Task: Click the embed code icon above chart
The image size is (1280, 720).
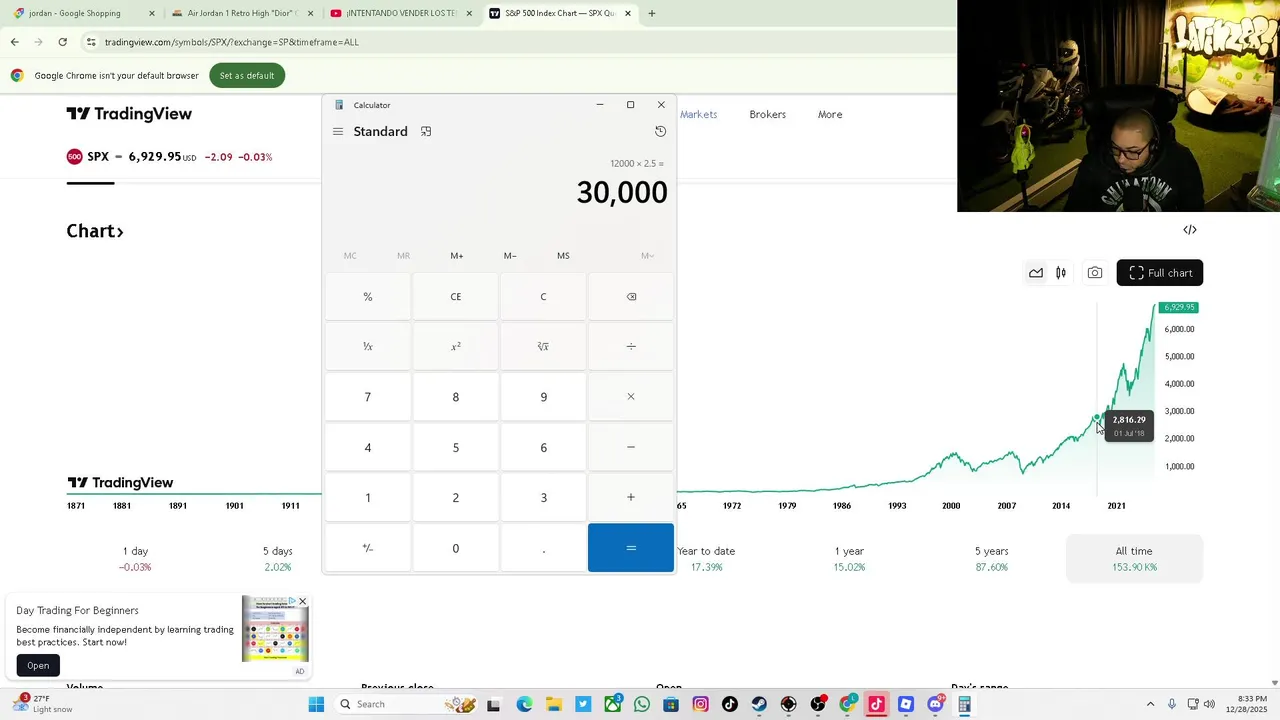Action: point(1190,230)
